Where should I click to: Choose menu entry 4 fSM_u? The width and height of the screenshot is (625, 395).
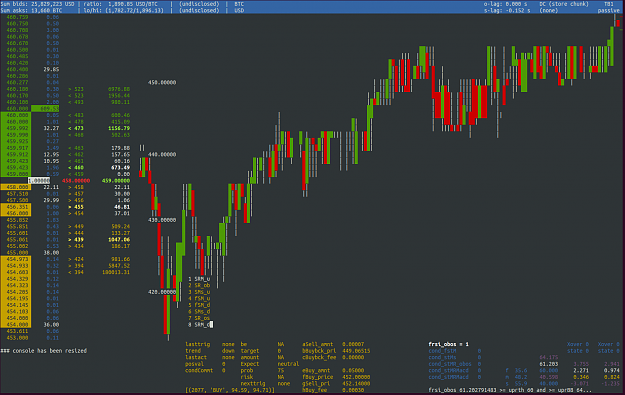pyautogui.click(x=199, y=299)
